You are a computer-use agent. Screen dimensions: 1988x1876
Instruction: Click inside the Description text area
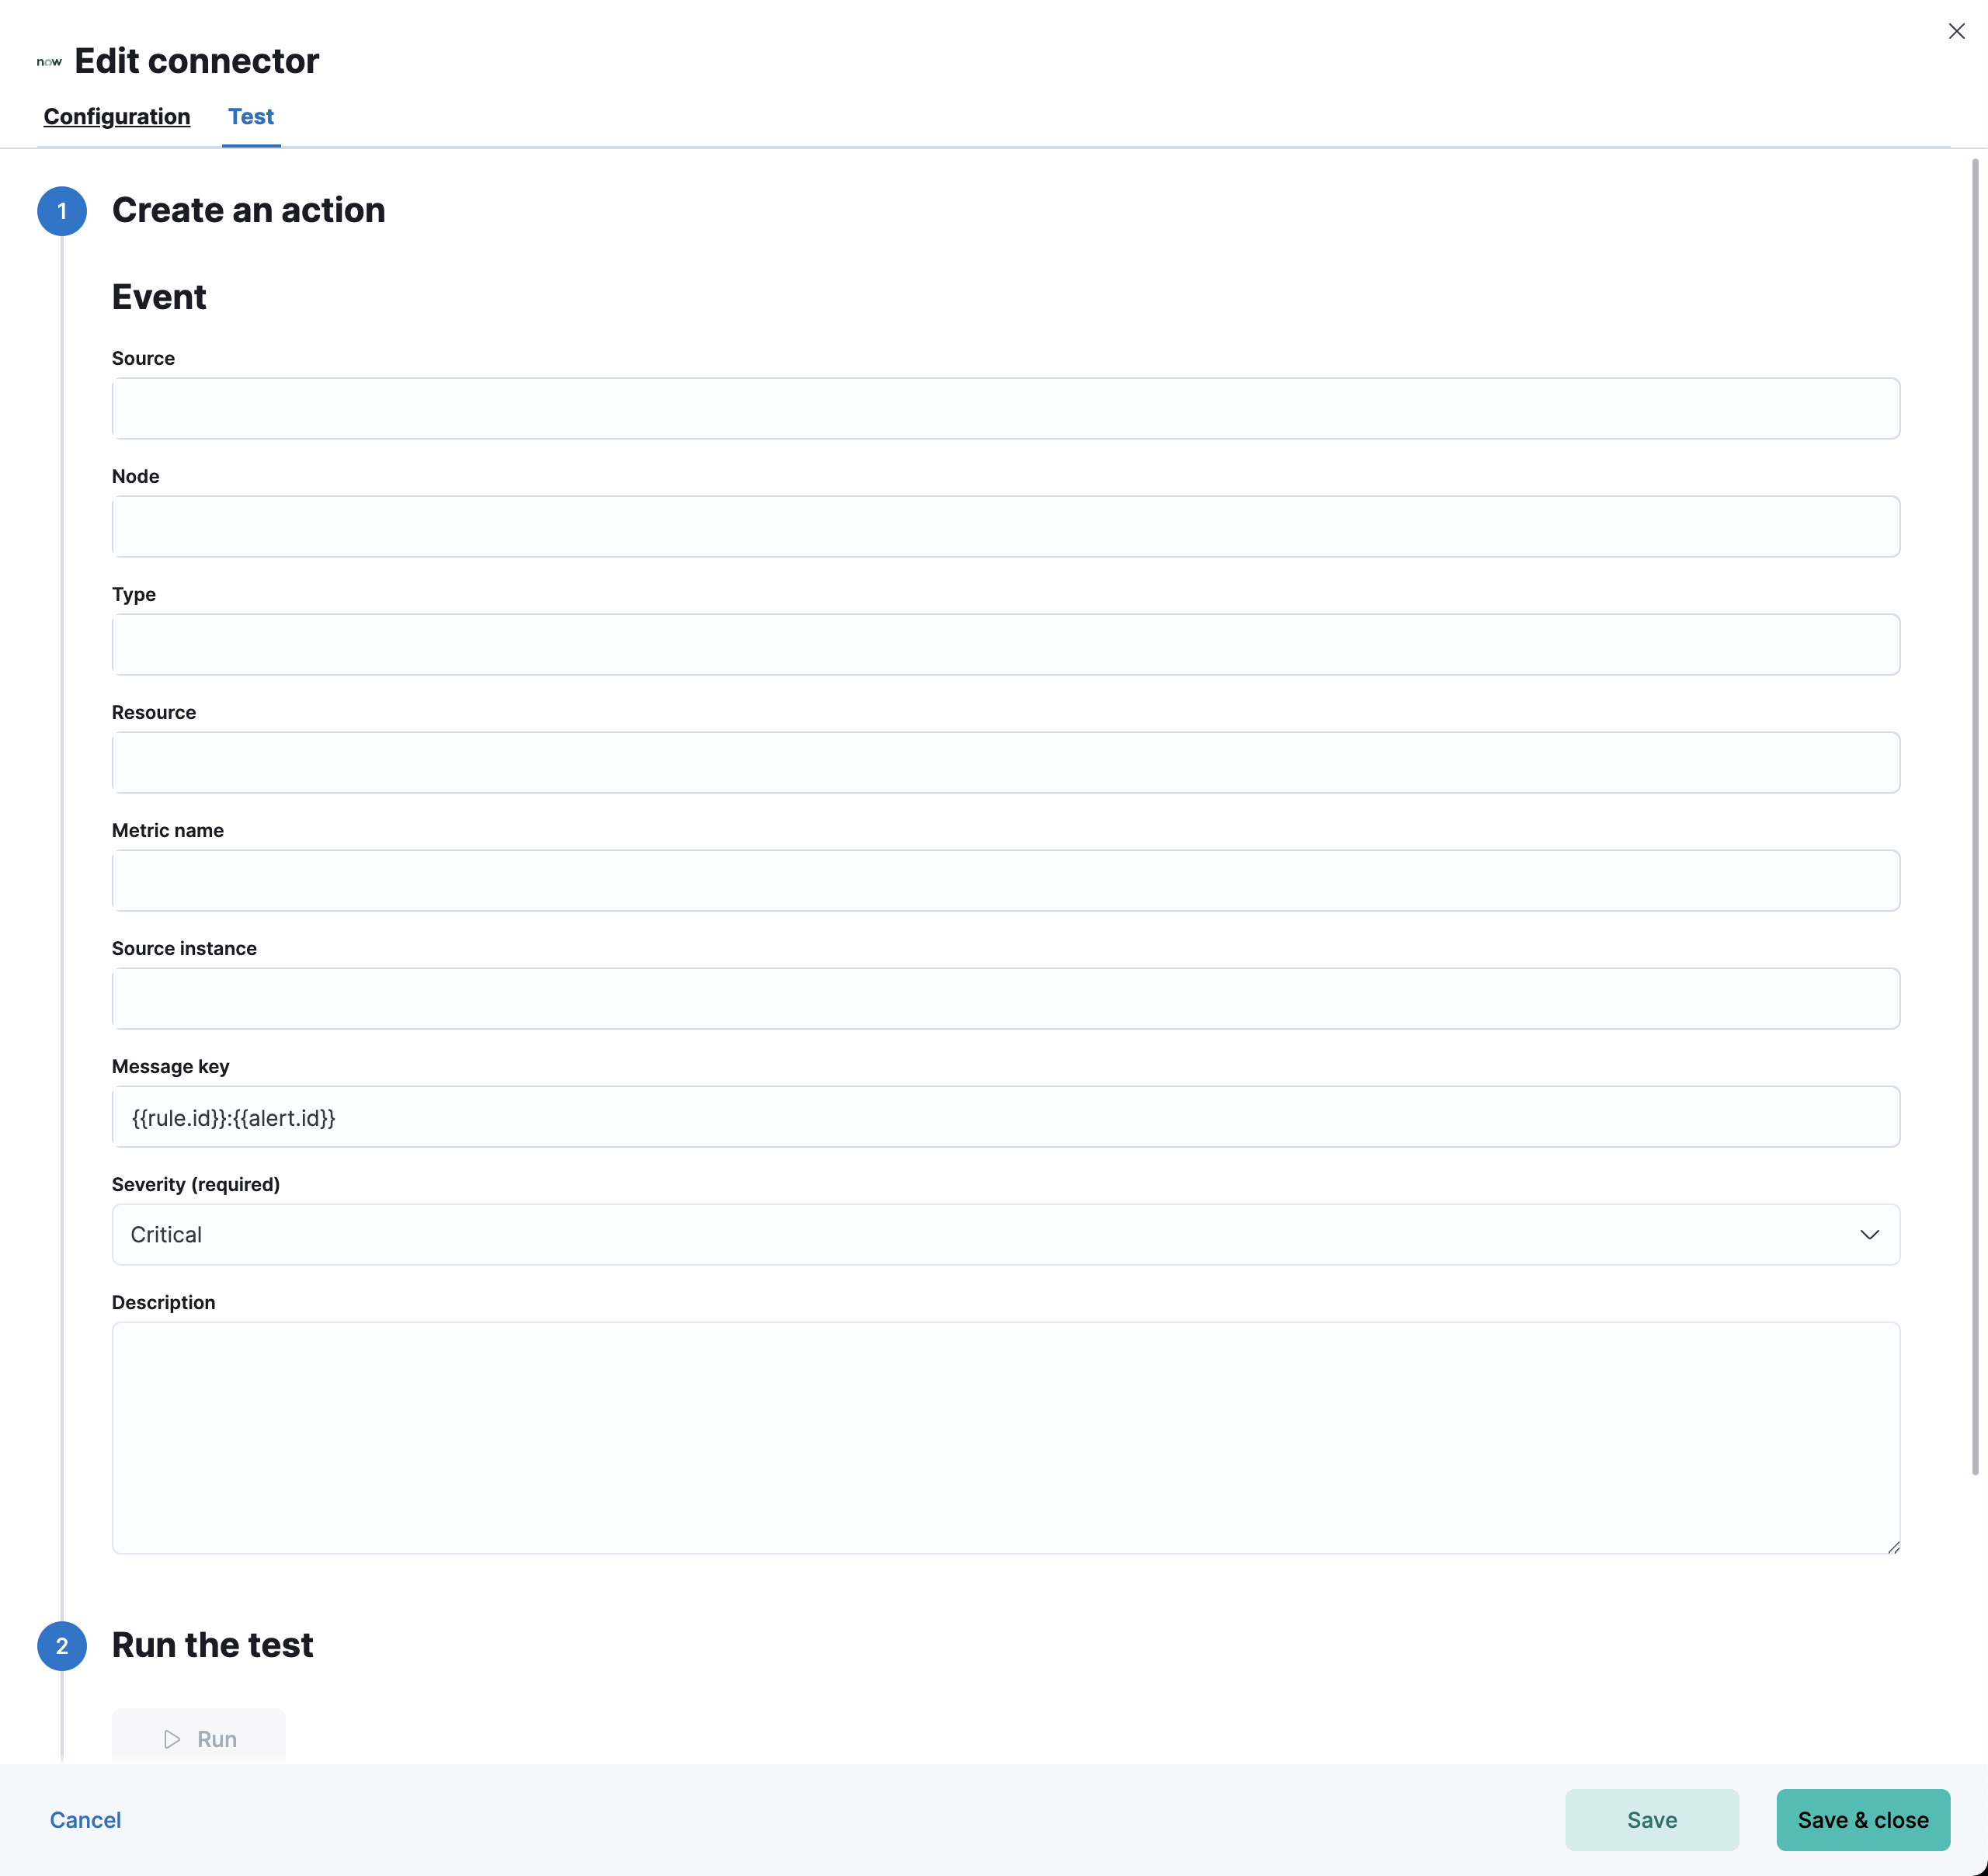click(1000, 1440)
